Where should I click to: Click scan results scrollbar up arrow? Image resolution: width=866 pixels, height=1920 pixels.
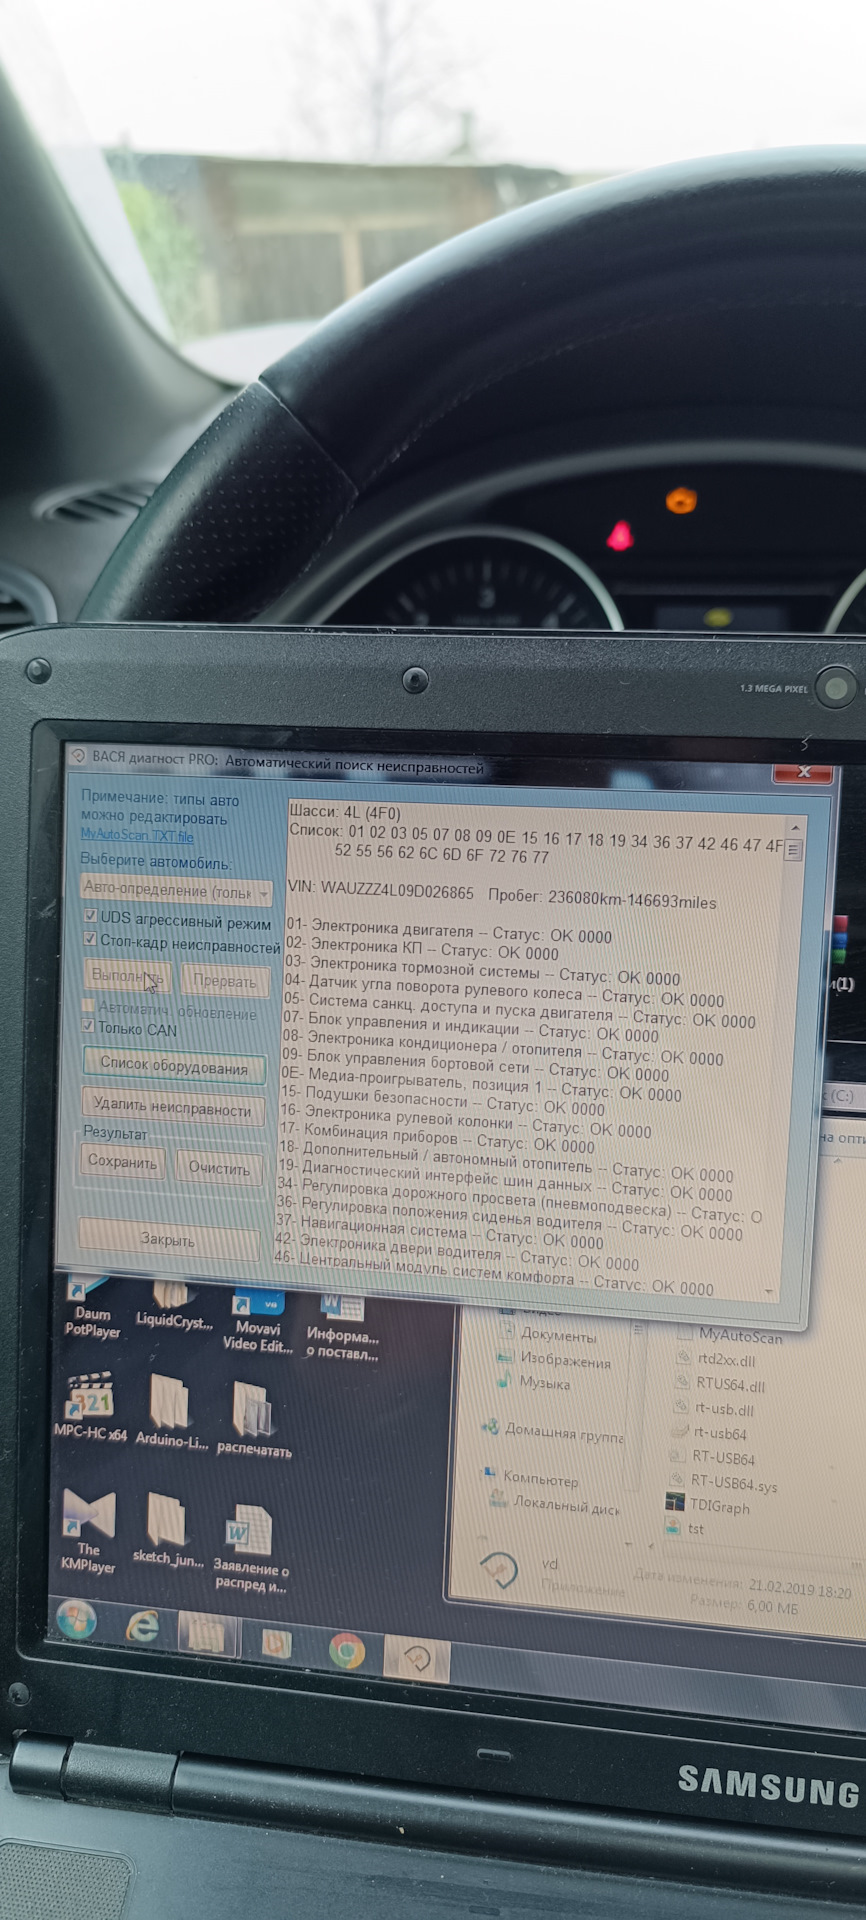click(795, 829)
